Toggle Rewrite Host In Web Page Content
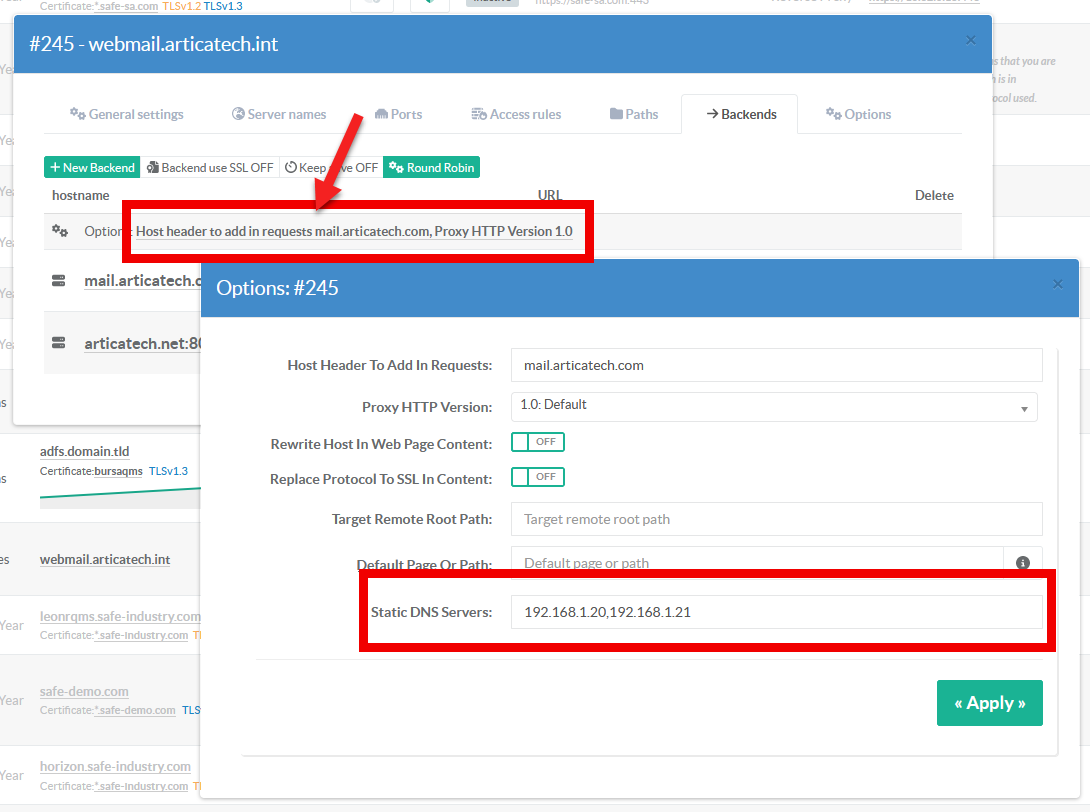Screen dimensions: 1090x812 (x=538, y=442)
